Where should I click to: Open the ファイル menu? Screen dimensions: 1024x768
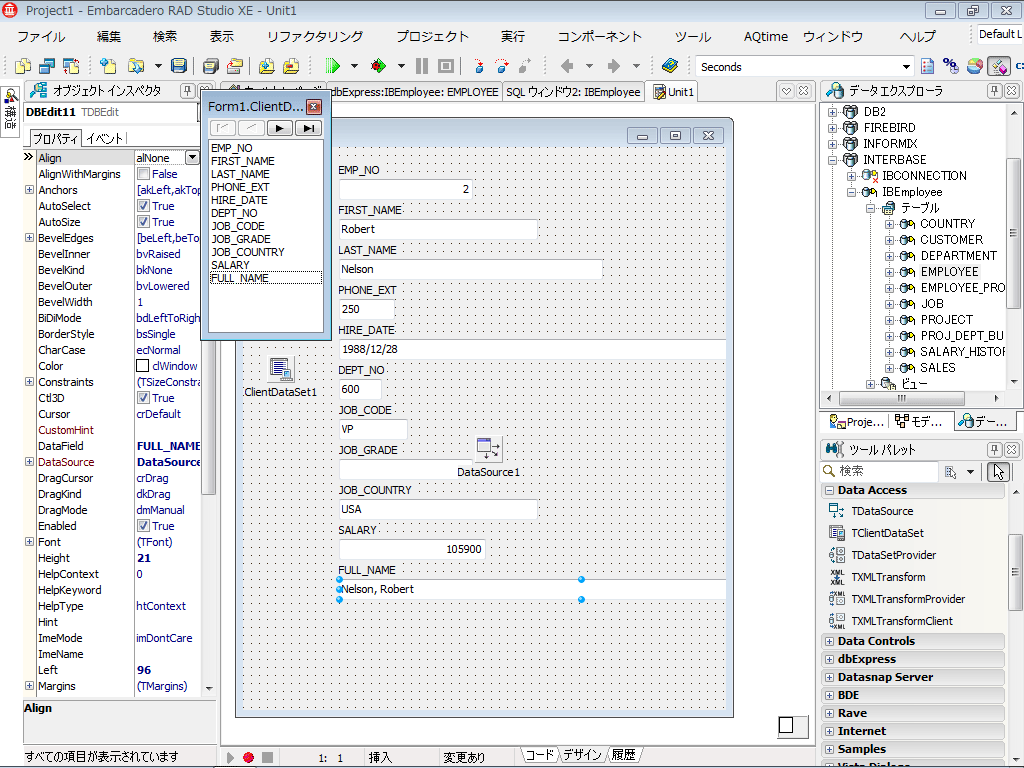tap(41, 37)
